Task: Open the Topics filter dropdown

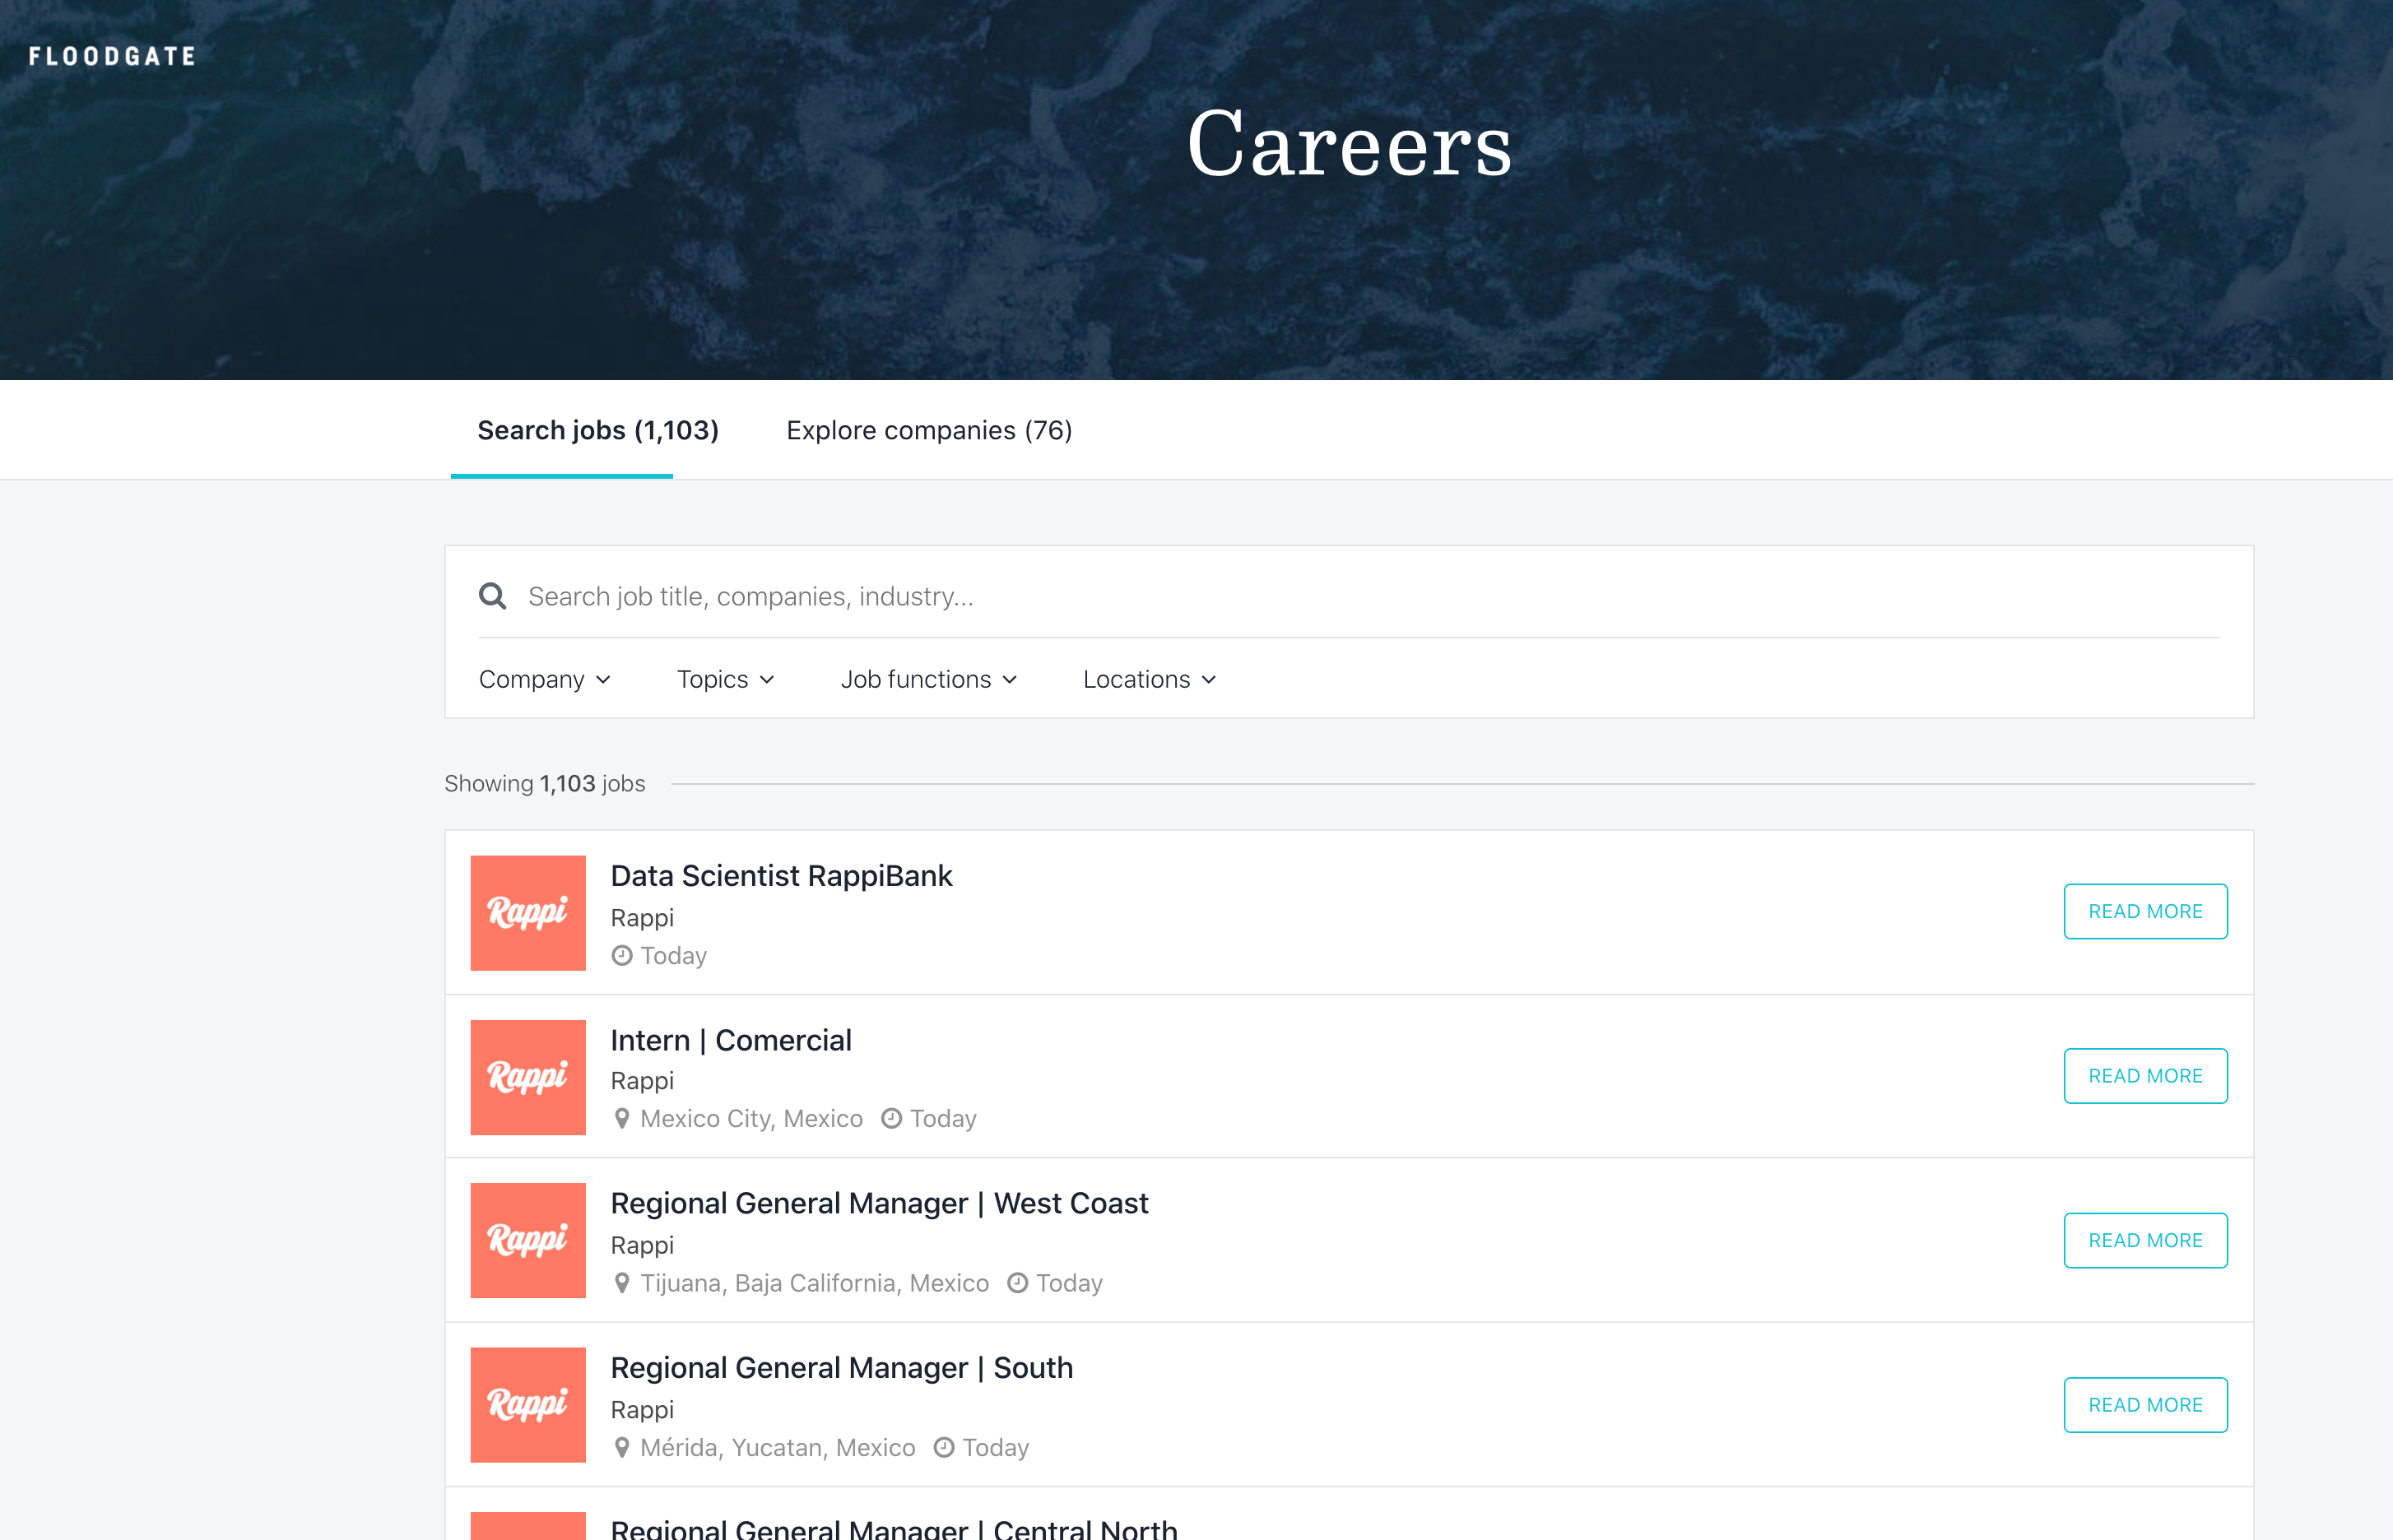Action: (725, 680)
